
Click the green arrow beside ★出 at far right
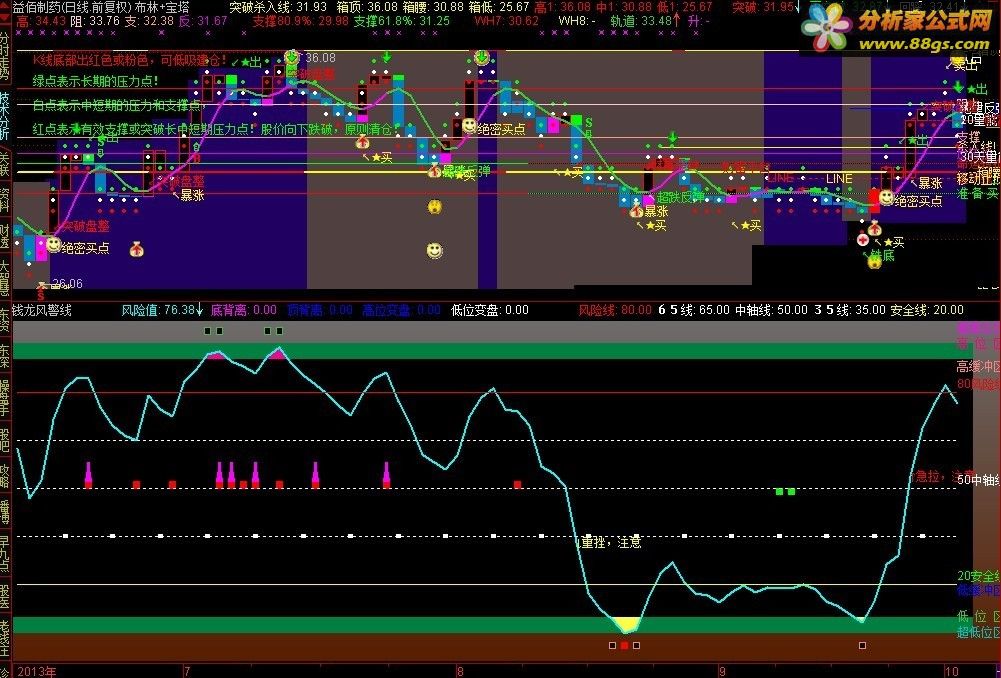pyautogui.click(x=958, y=88)
